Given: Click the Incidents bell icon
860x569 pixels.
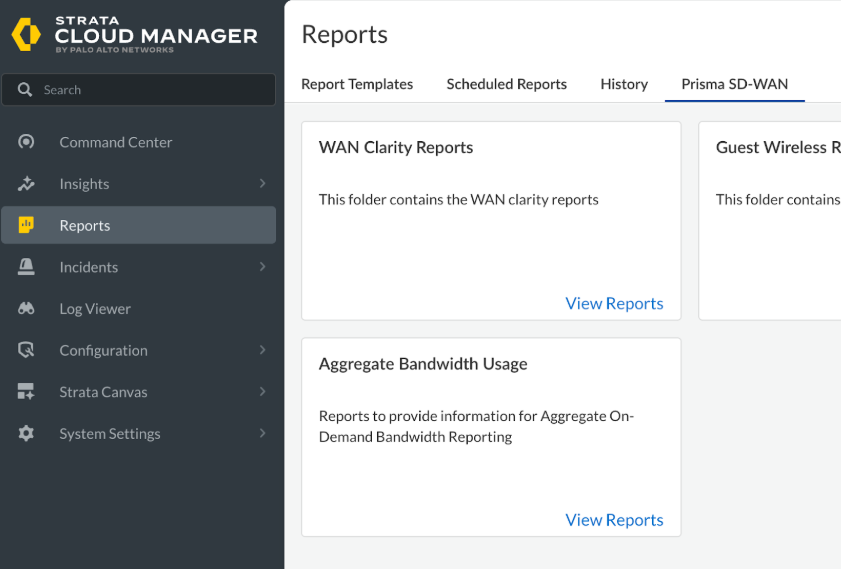Looking at the screenshot, I should (26, 267).
